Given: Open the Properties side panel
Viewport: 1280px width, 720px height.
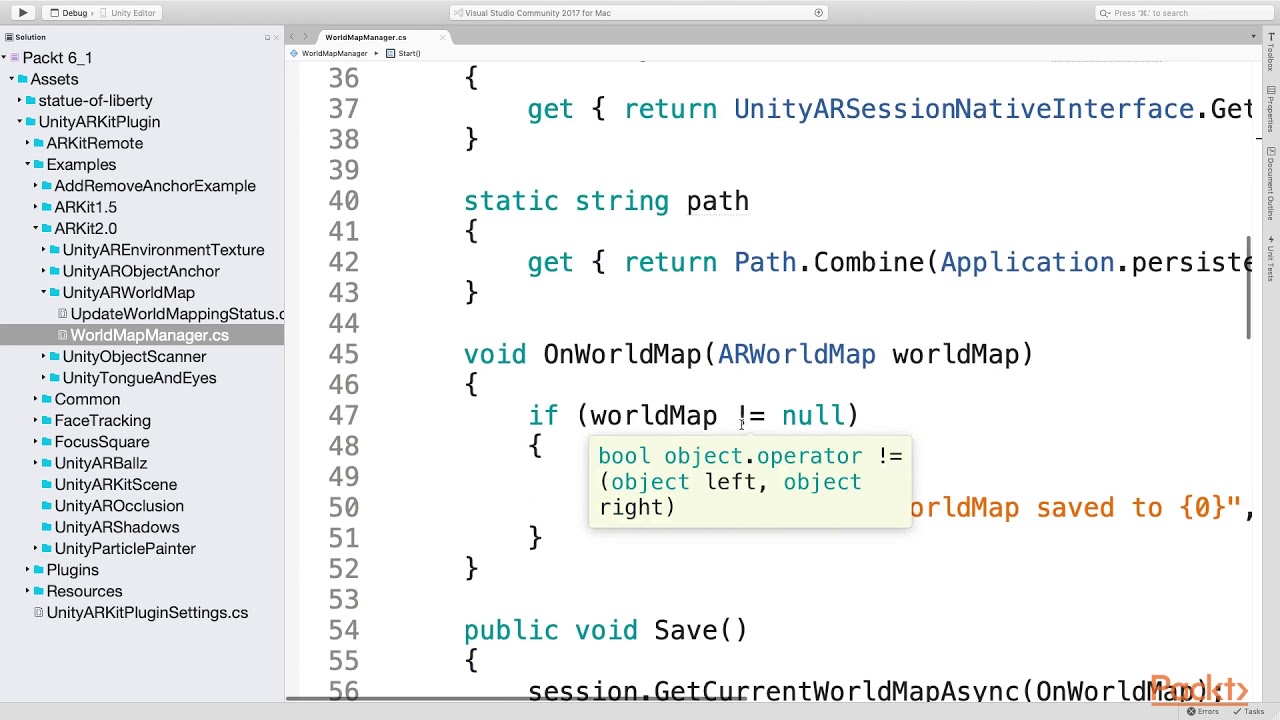Looking at the screenshot, I should [1271, 111].
